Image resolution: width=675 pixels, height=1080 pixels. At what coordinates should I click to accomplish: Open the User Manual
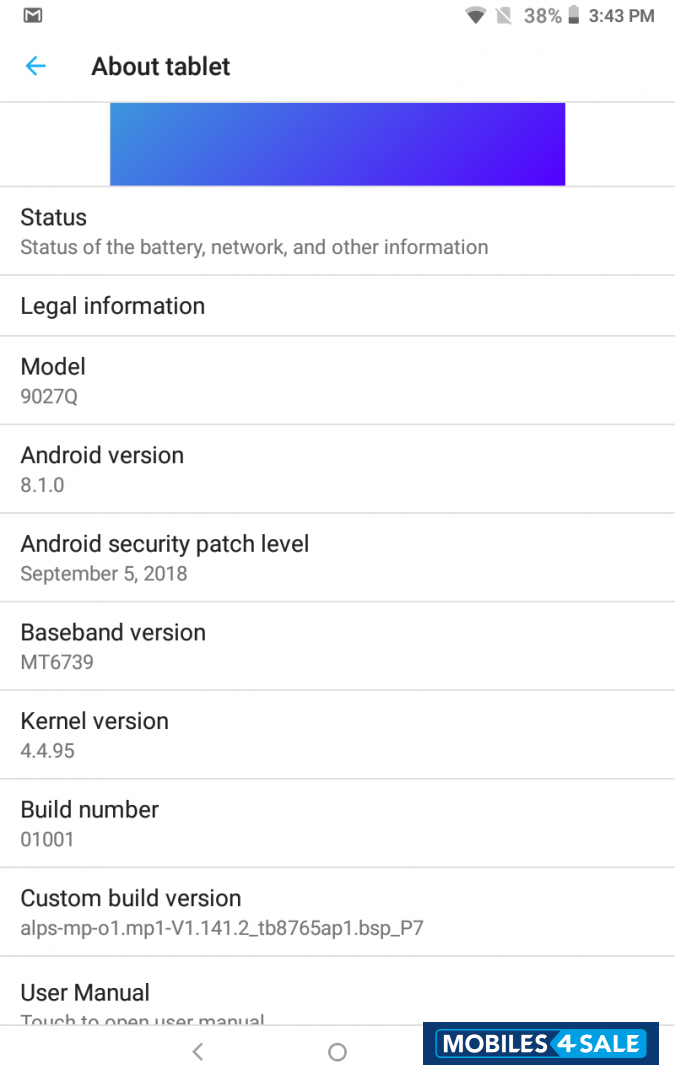[x=337, y=998]
